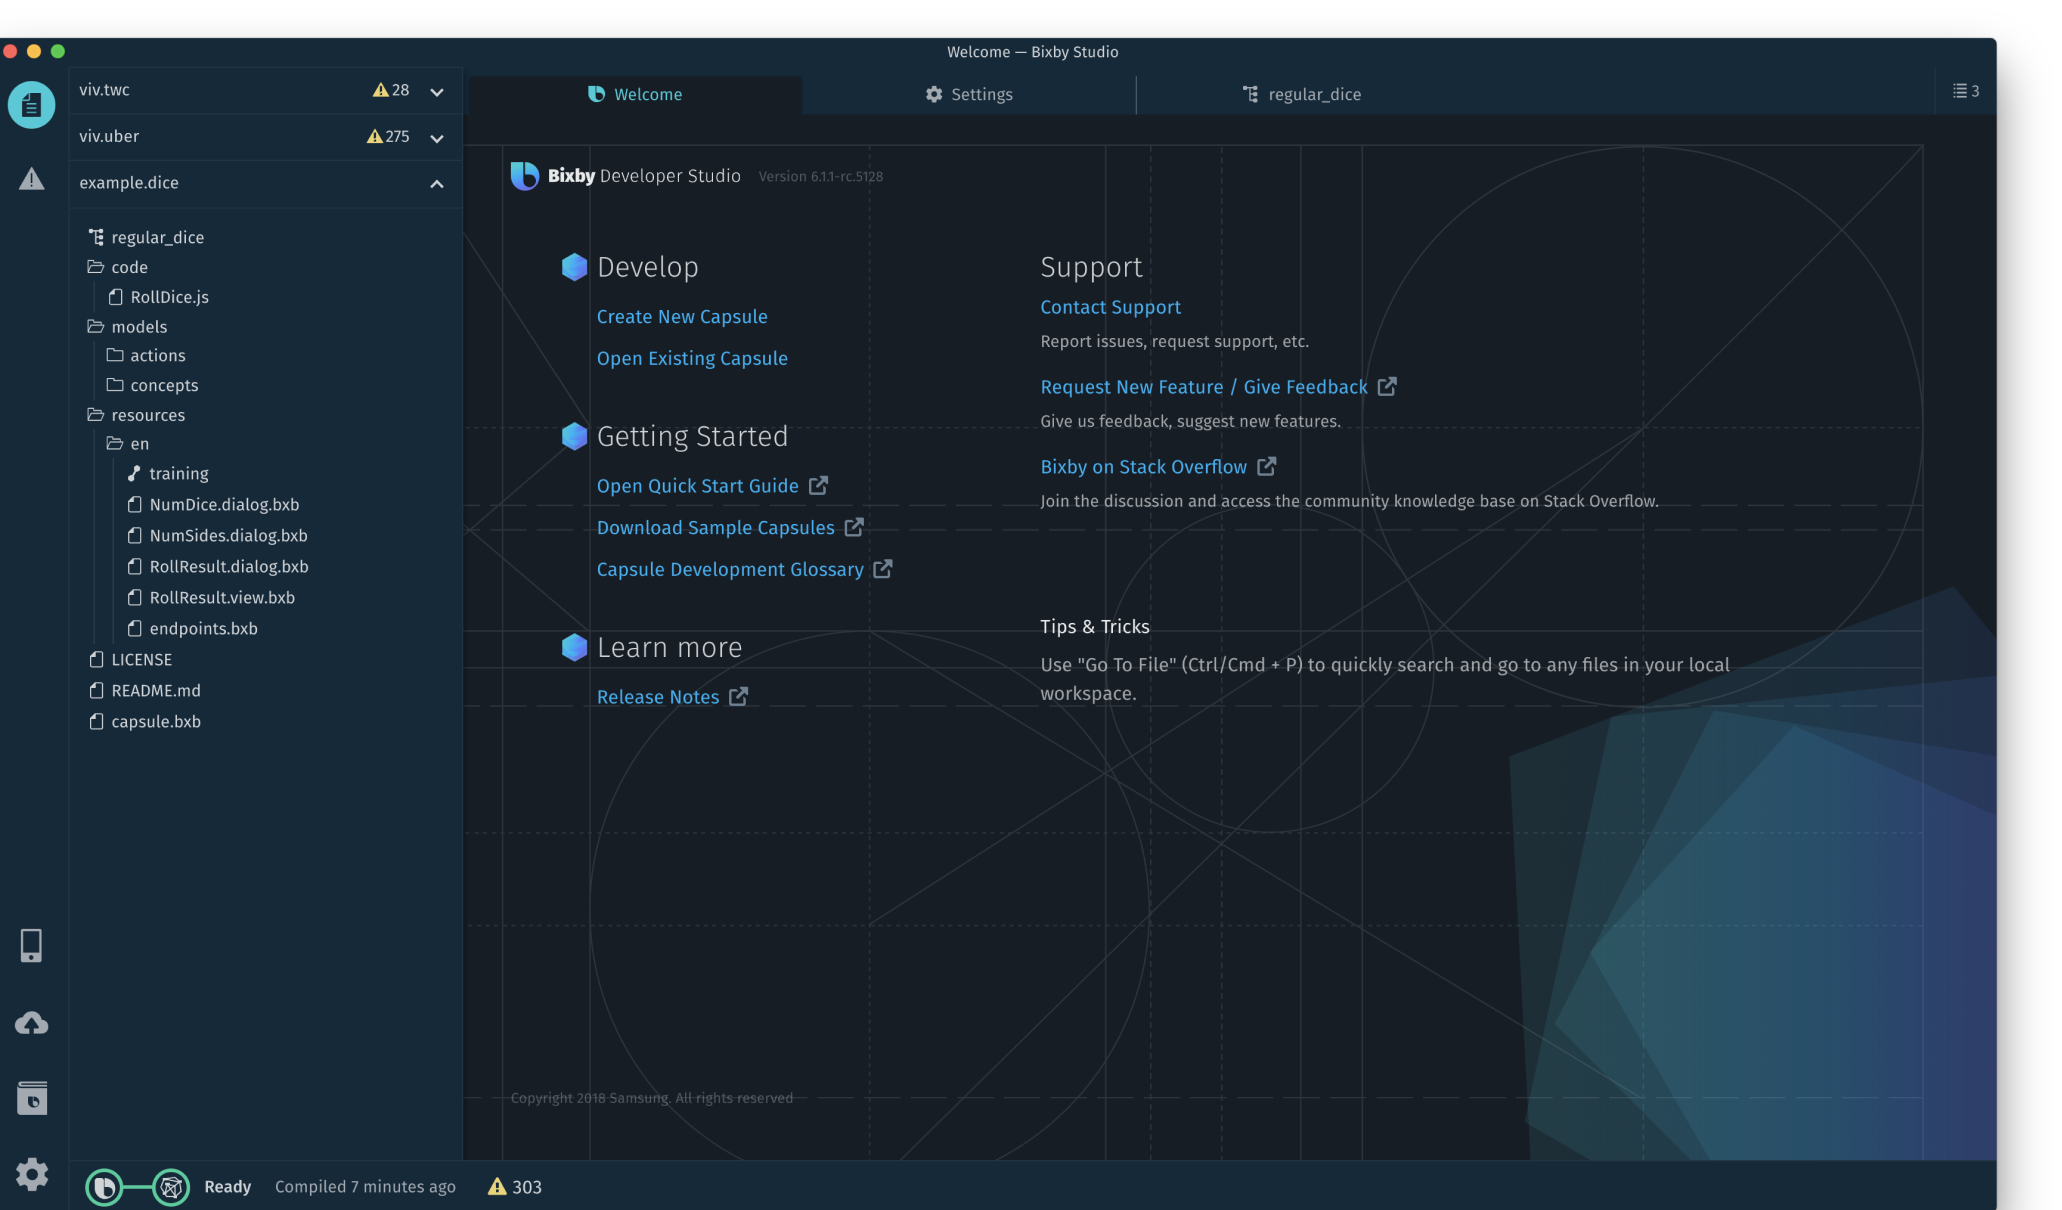The width and height of the screenshot is (2062, 1210).
Task: Open README.md file
Action: pos(144,691)
